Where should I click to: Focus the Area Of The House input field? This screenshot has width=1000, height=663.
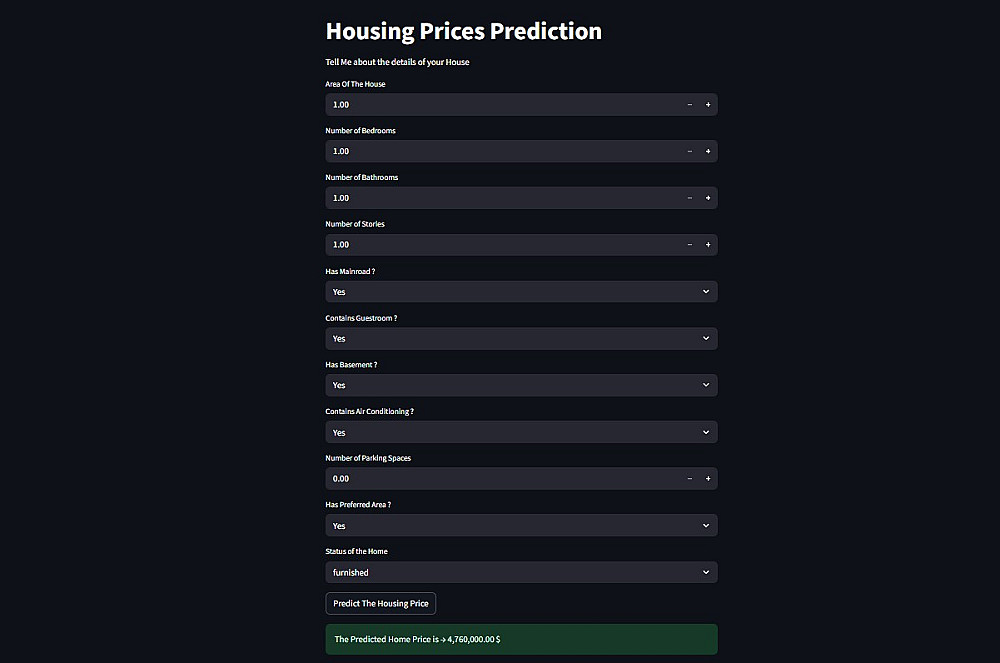coord(500,105)
